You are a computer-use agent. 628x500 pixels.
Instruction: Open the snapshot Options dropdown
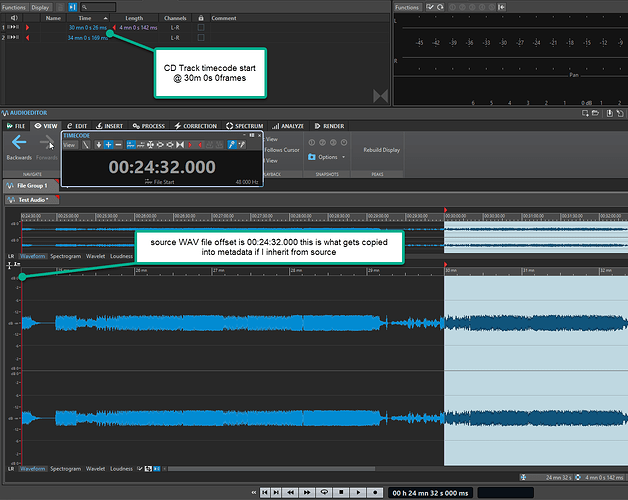click(327, 157)
